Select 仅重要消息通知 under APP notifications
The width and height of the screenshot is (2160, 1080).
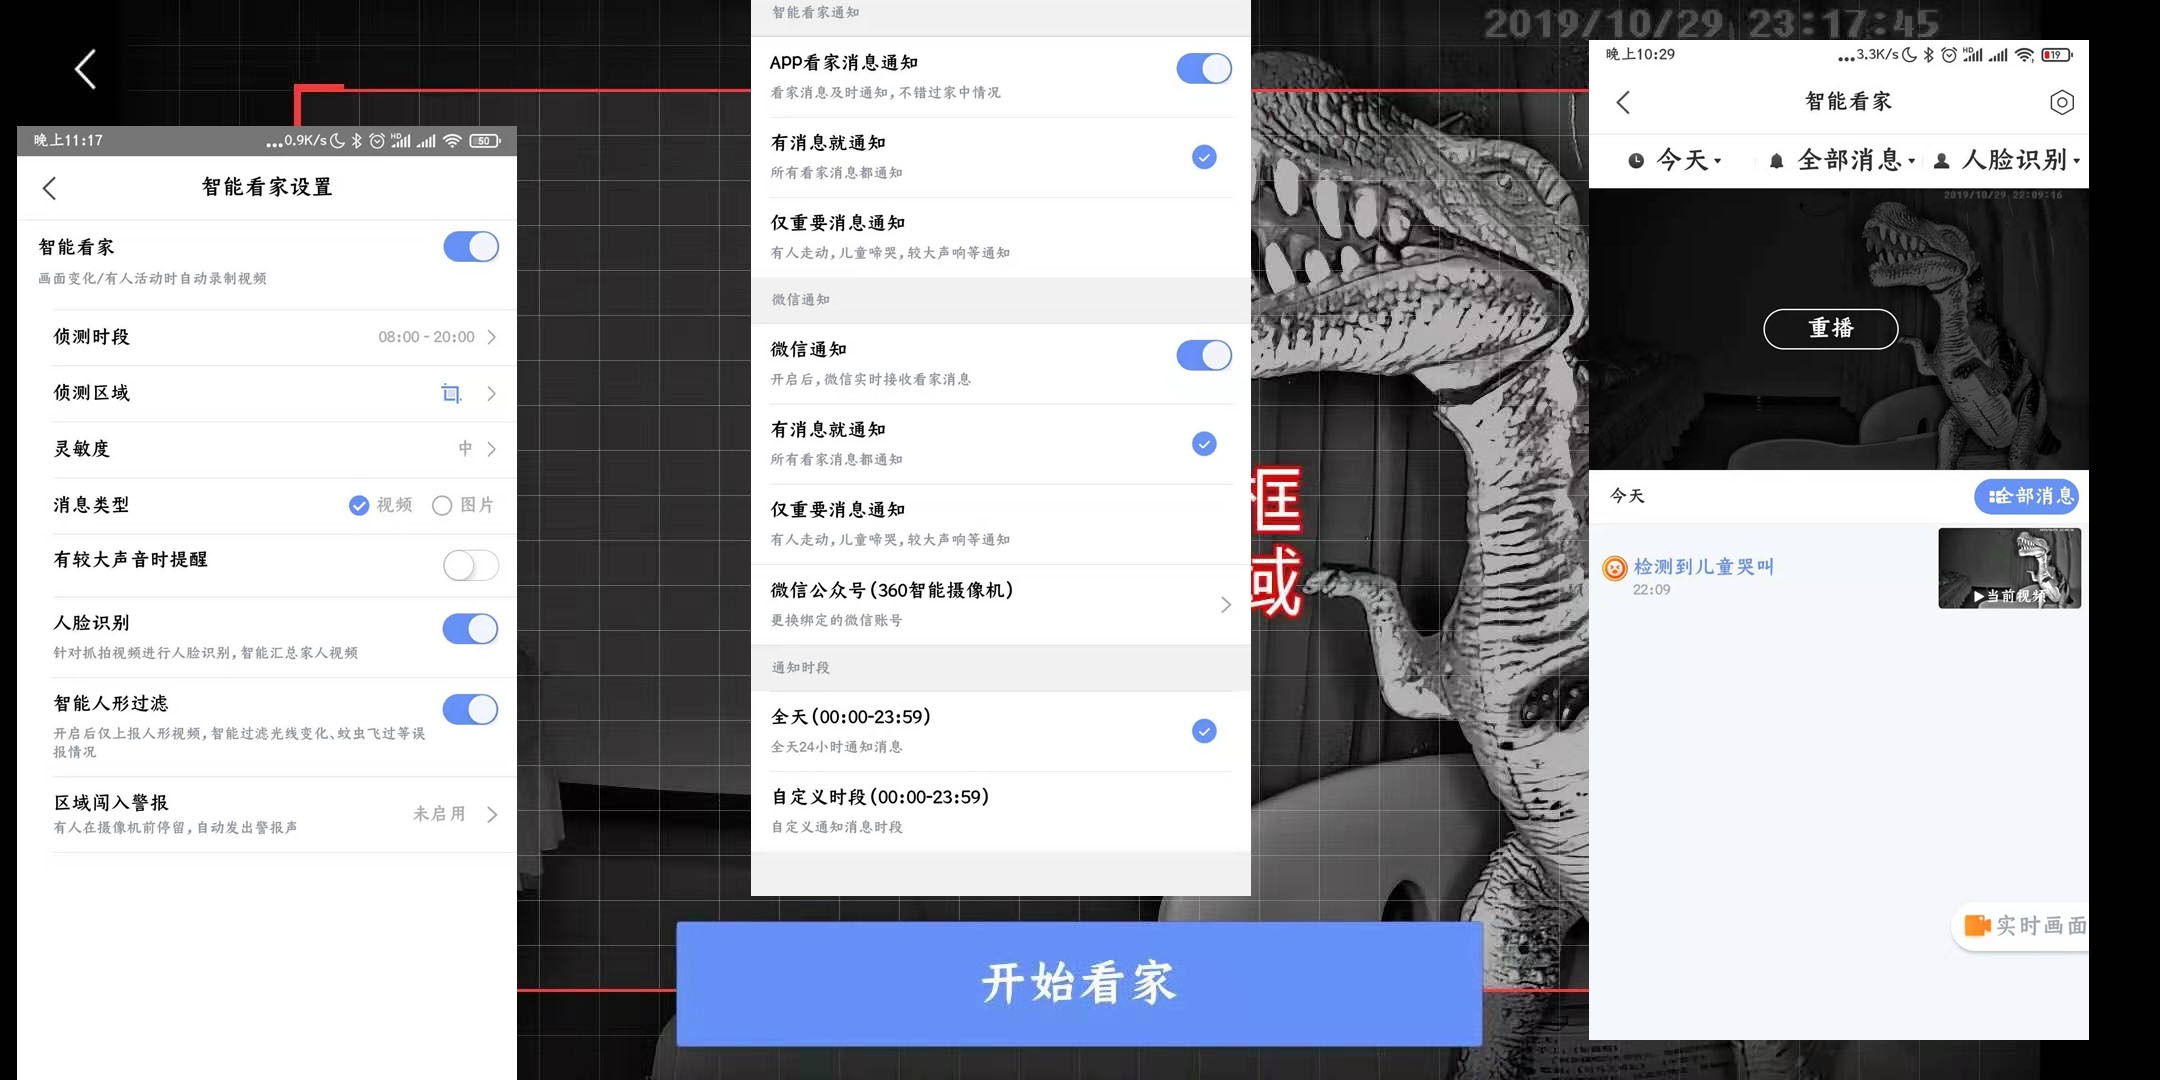pyautogui.click(x=1001, y=237)
